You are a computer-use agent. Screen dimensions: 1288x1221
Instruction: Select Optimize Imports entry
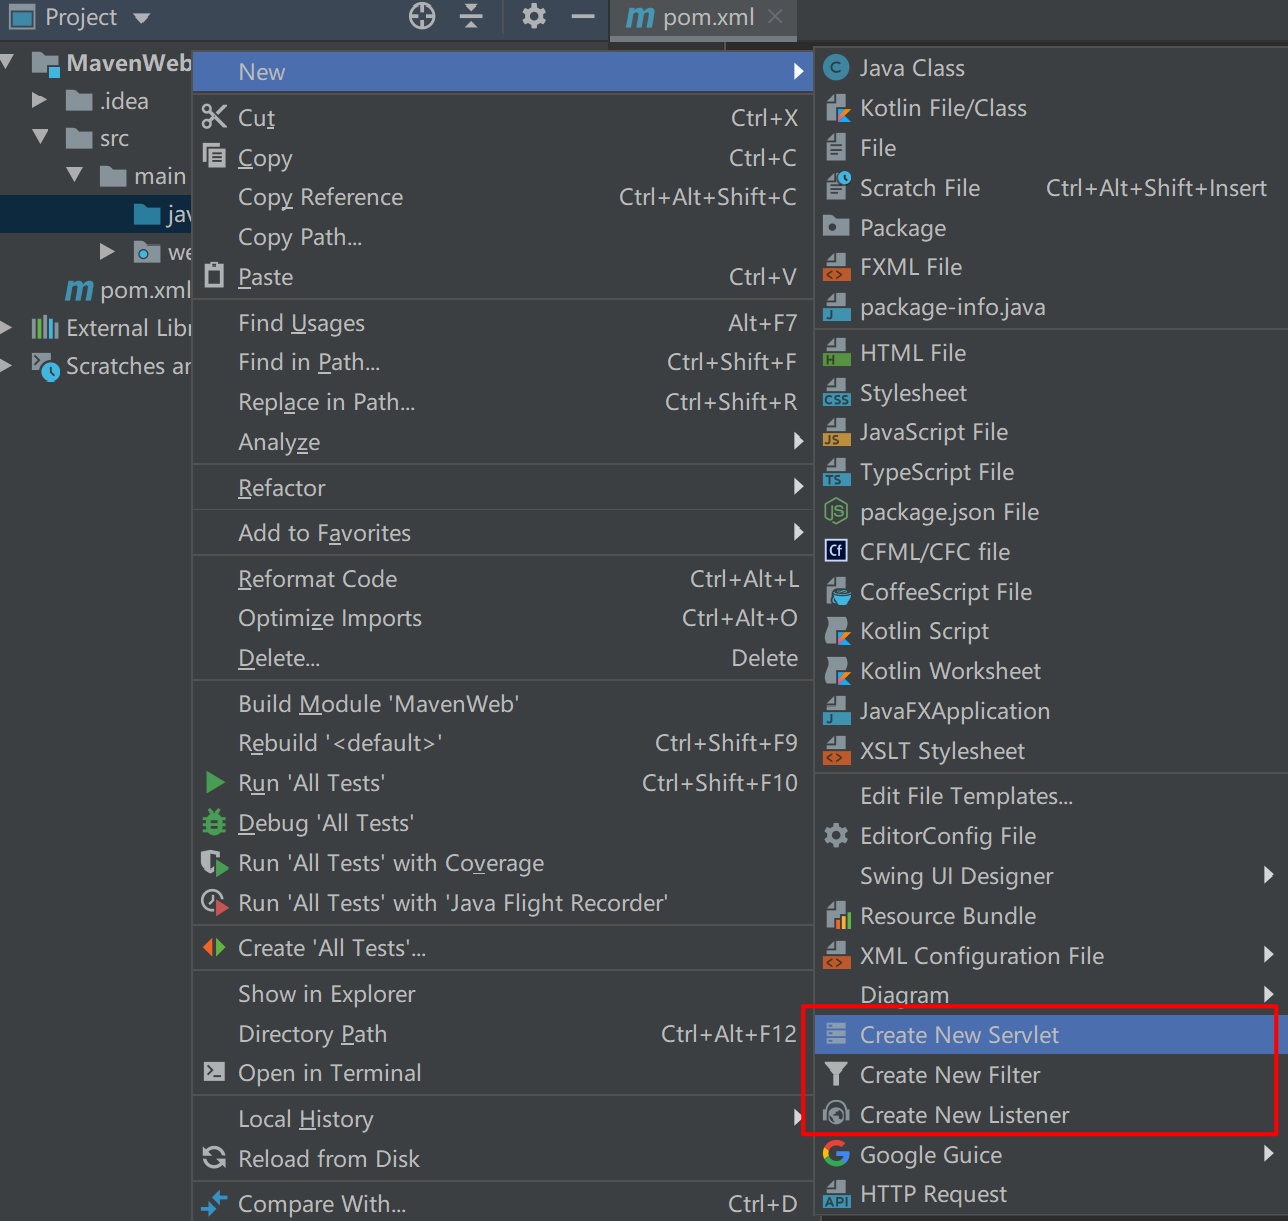tap(503, 618)
